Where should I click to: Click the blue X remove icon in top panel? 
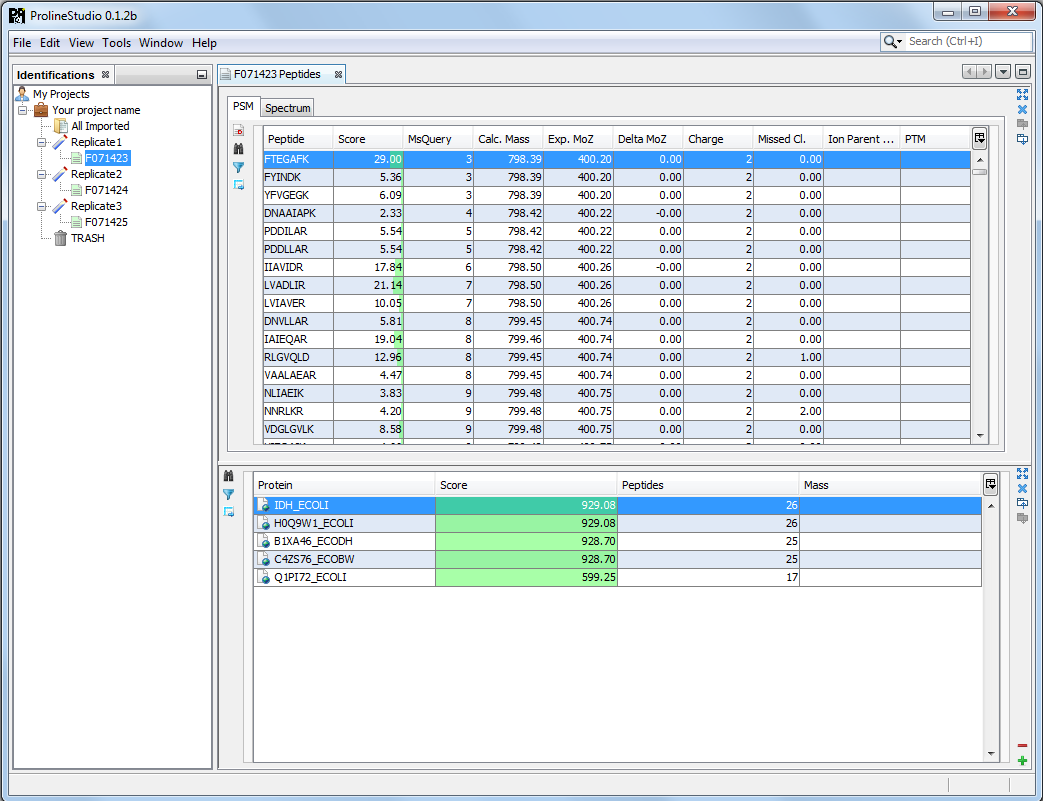1022,110
